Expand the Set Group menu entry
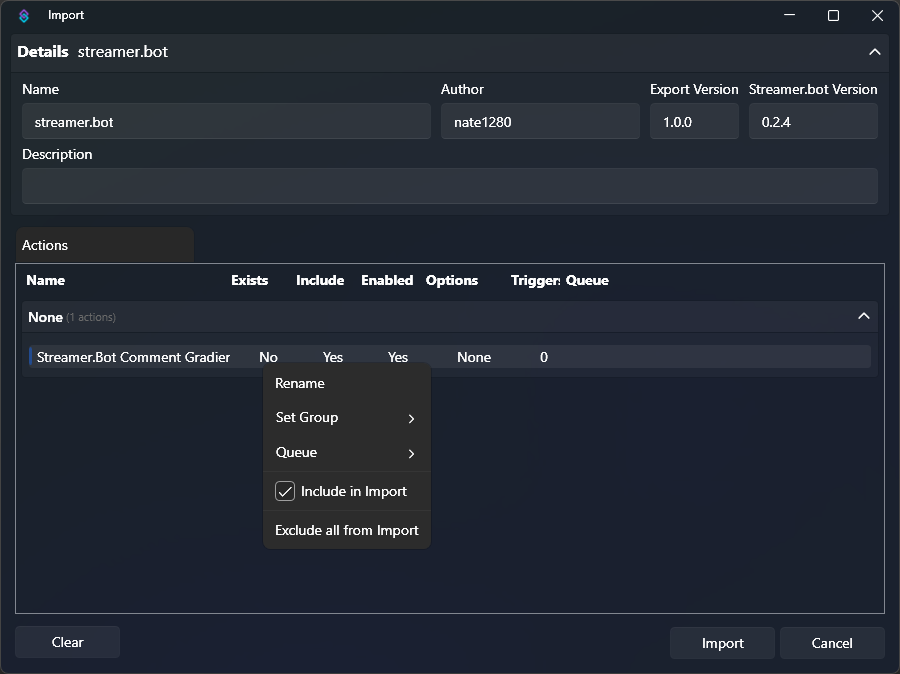This screenshot has width=900, height=674. click(x=305, y=417)
